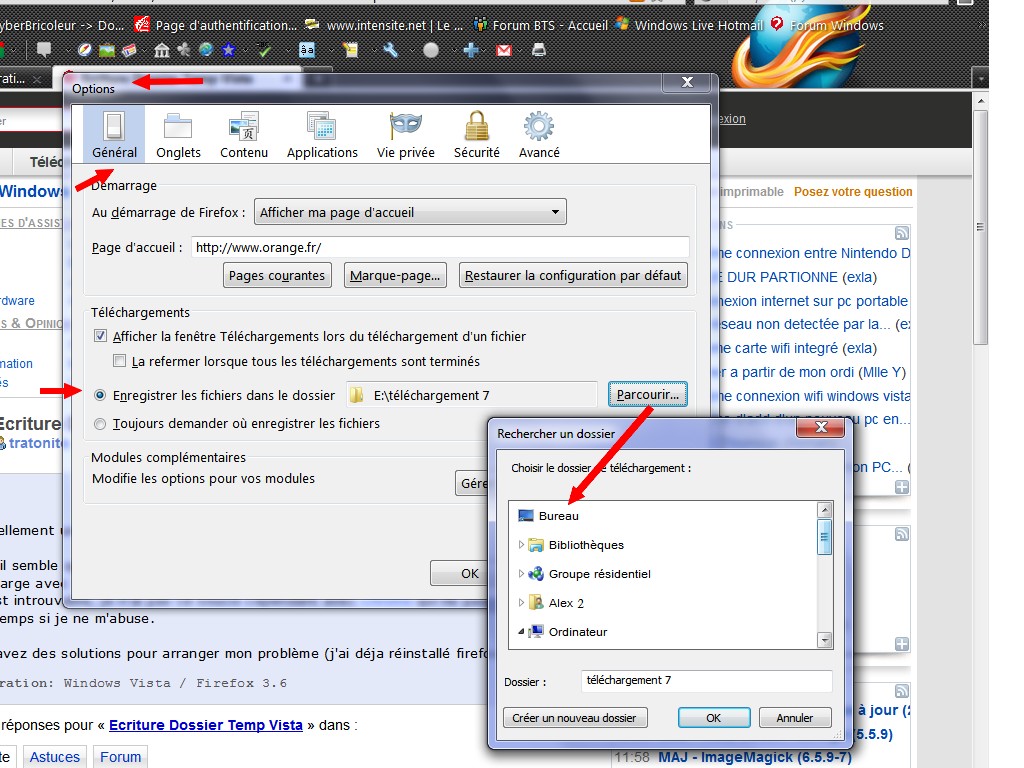Click the Page d'accueil URL field

[x=440, y=247]
